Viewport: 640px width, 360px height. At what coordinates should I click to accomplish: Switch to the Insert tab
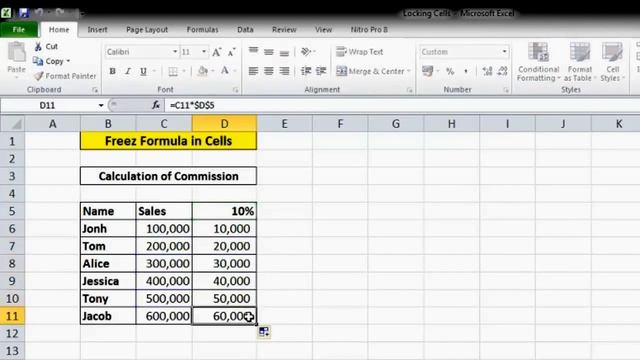pyautogui.click(x=97, y=29)
